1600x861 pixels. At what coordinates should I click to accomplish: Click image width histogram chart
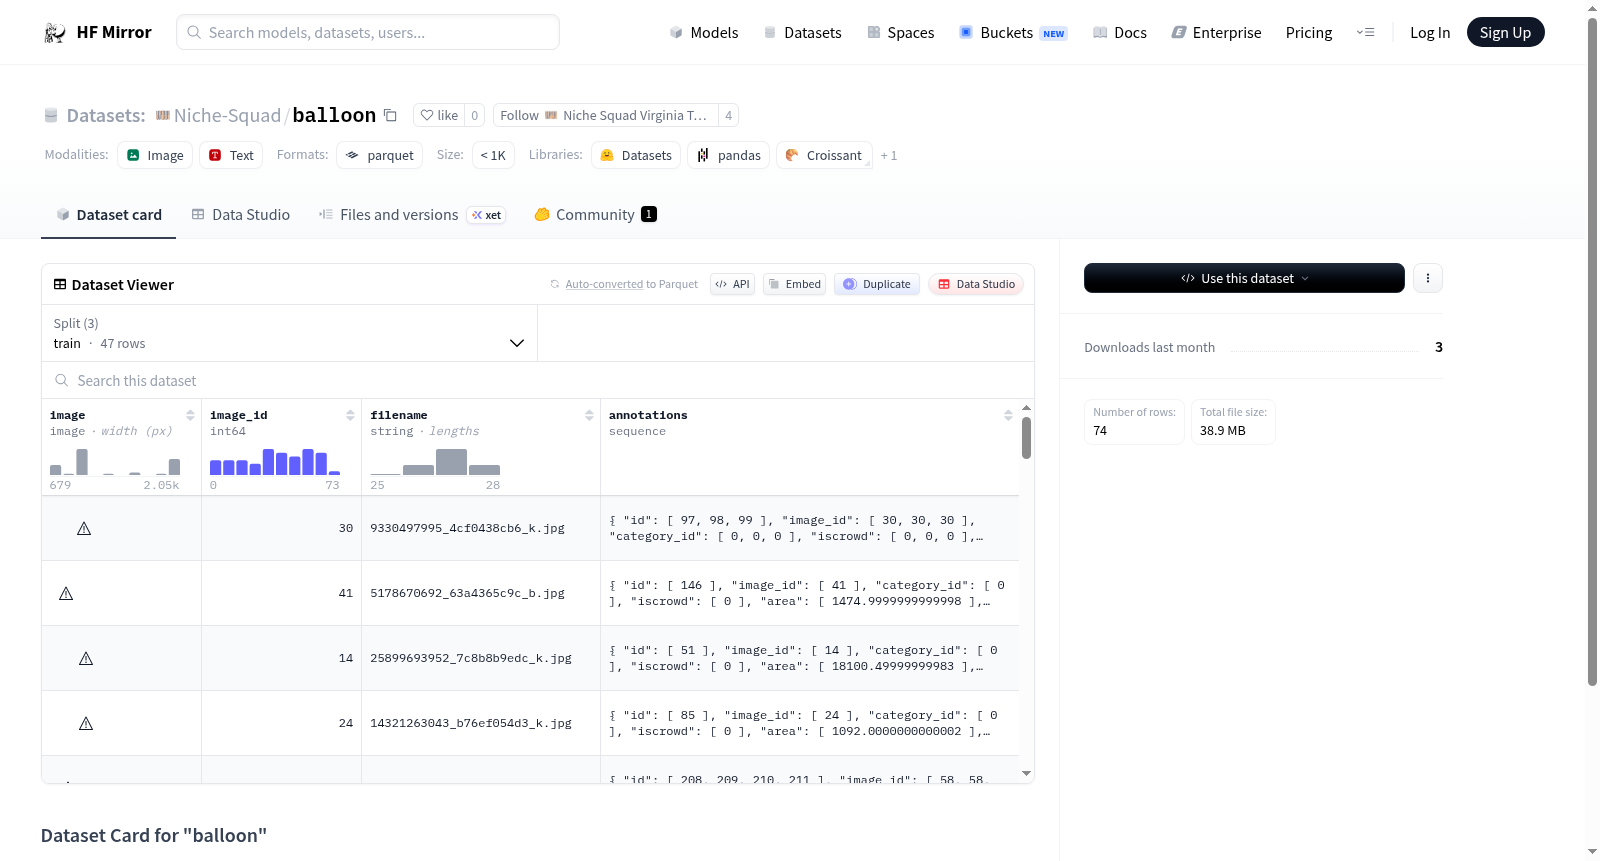115,461
